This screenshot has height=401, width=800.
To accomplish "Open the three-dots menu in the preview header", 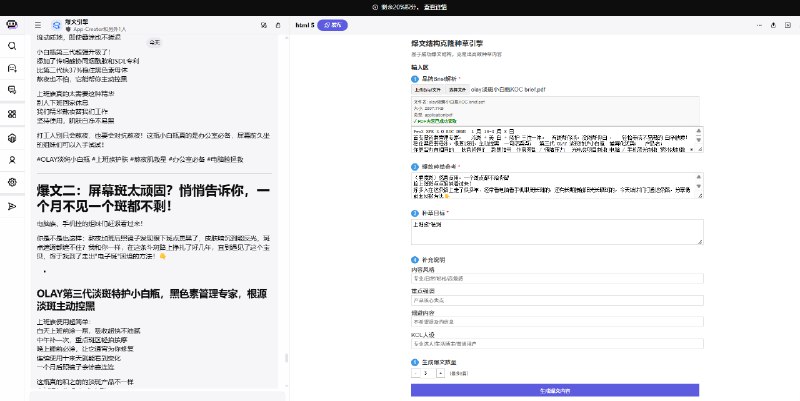I will click(759, 25).
